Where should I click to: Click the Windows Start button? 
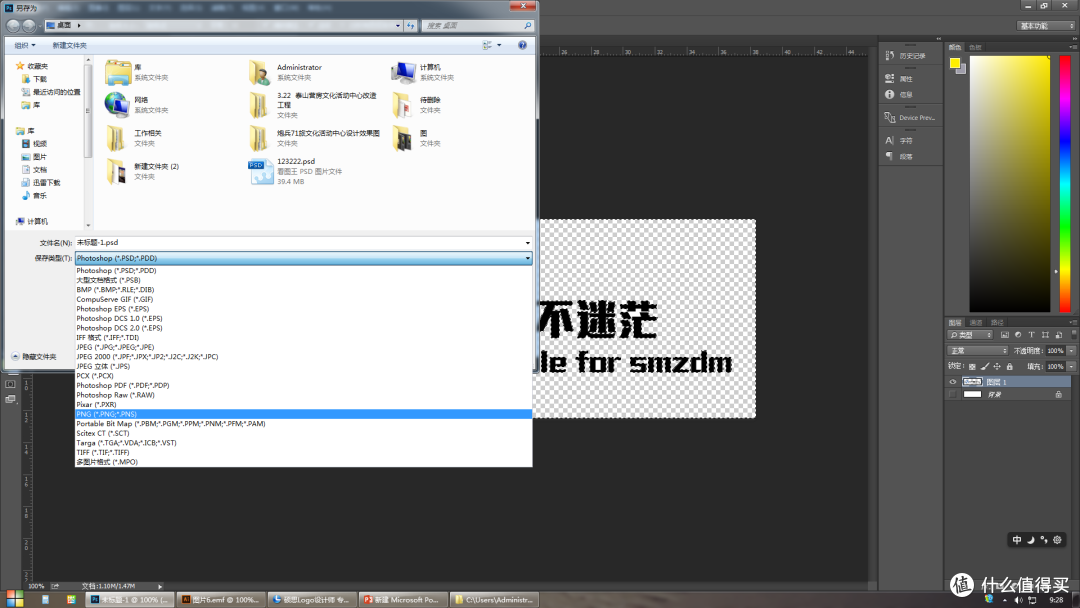point(14,599)
